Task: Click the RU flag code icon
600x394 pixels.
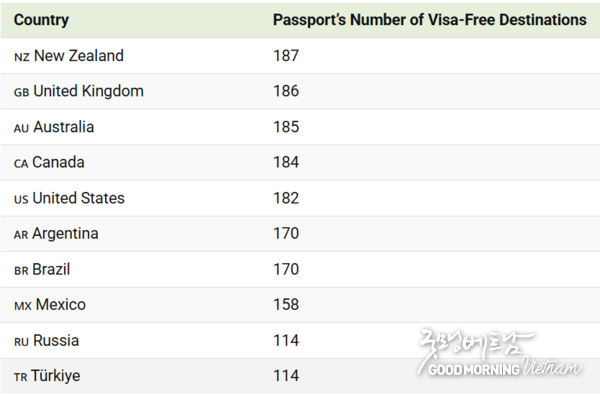Action: coord(21,342)
